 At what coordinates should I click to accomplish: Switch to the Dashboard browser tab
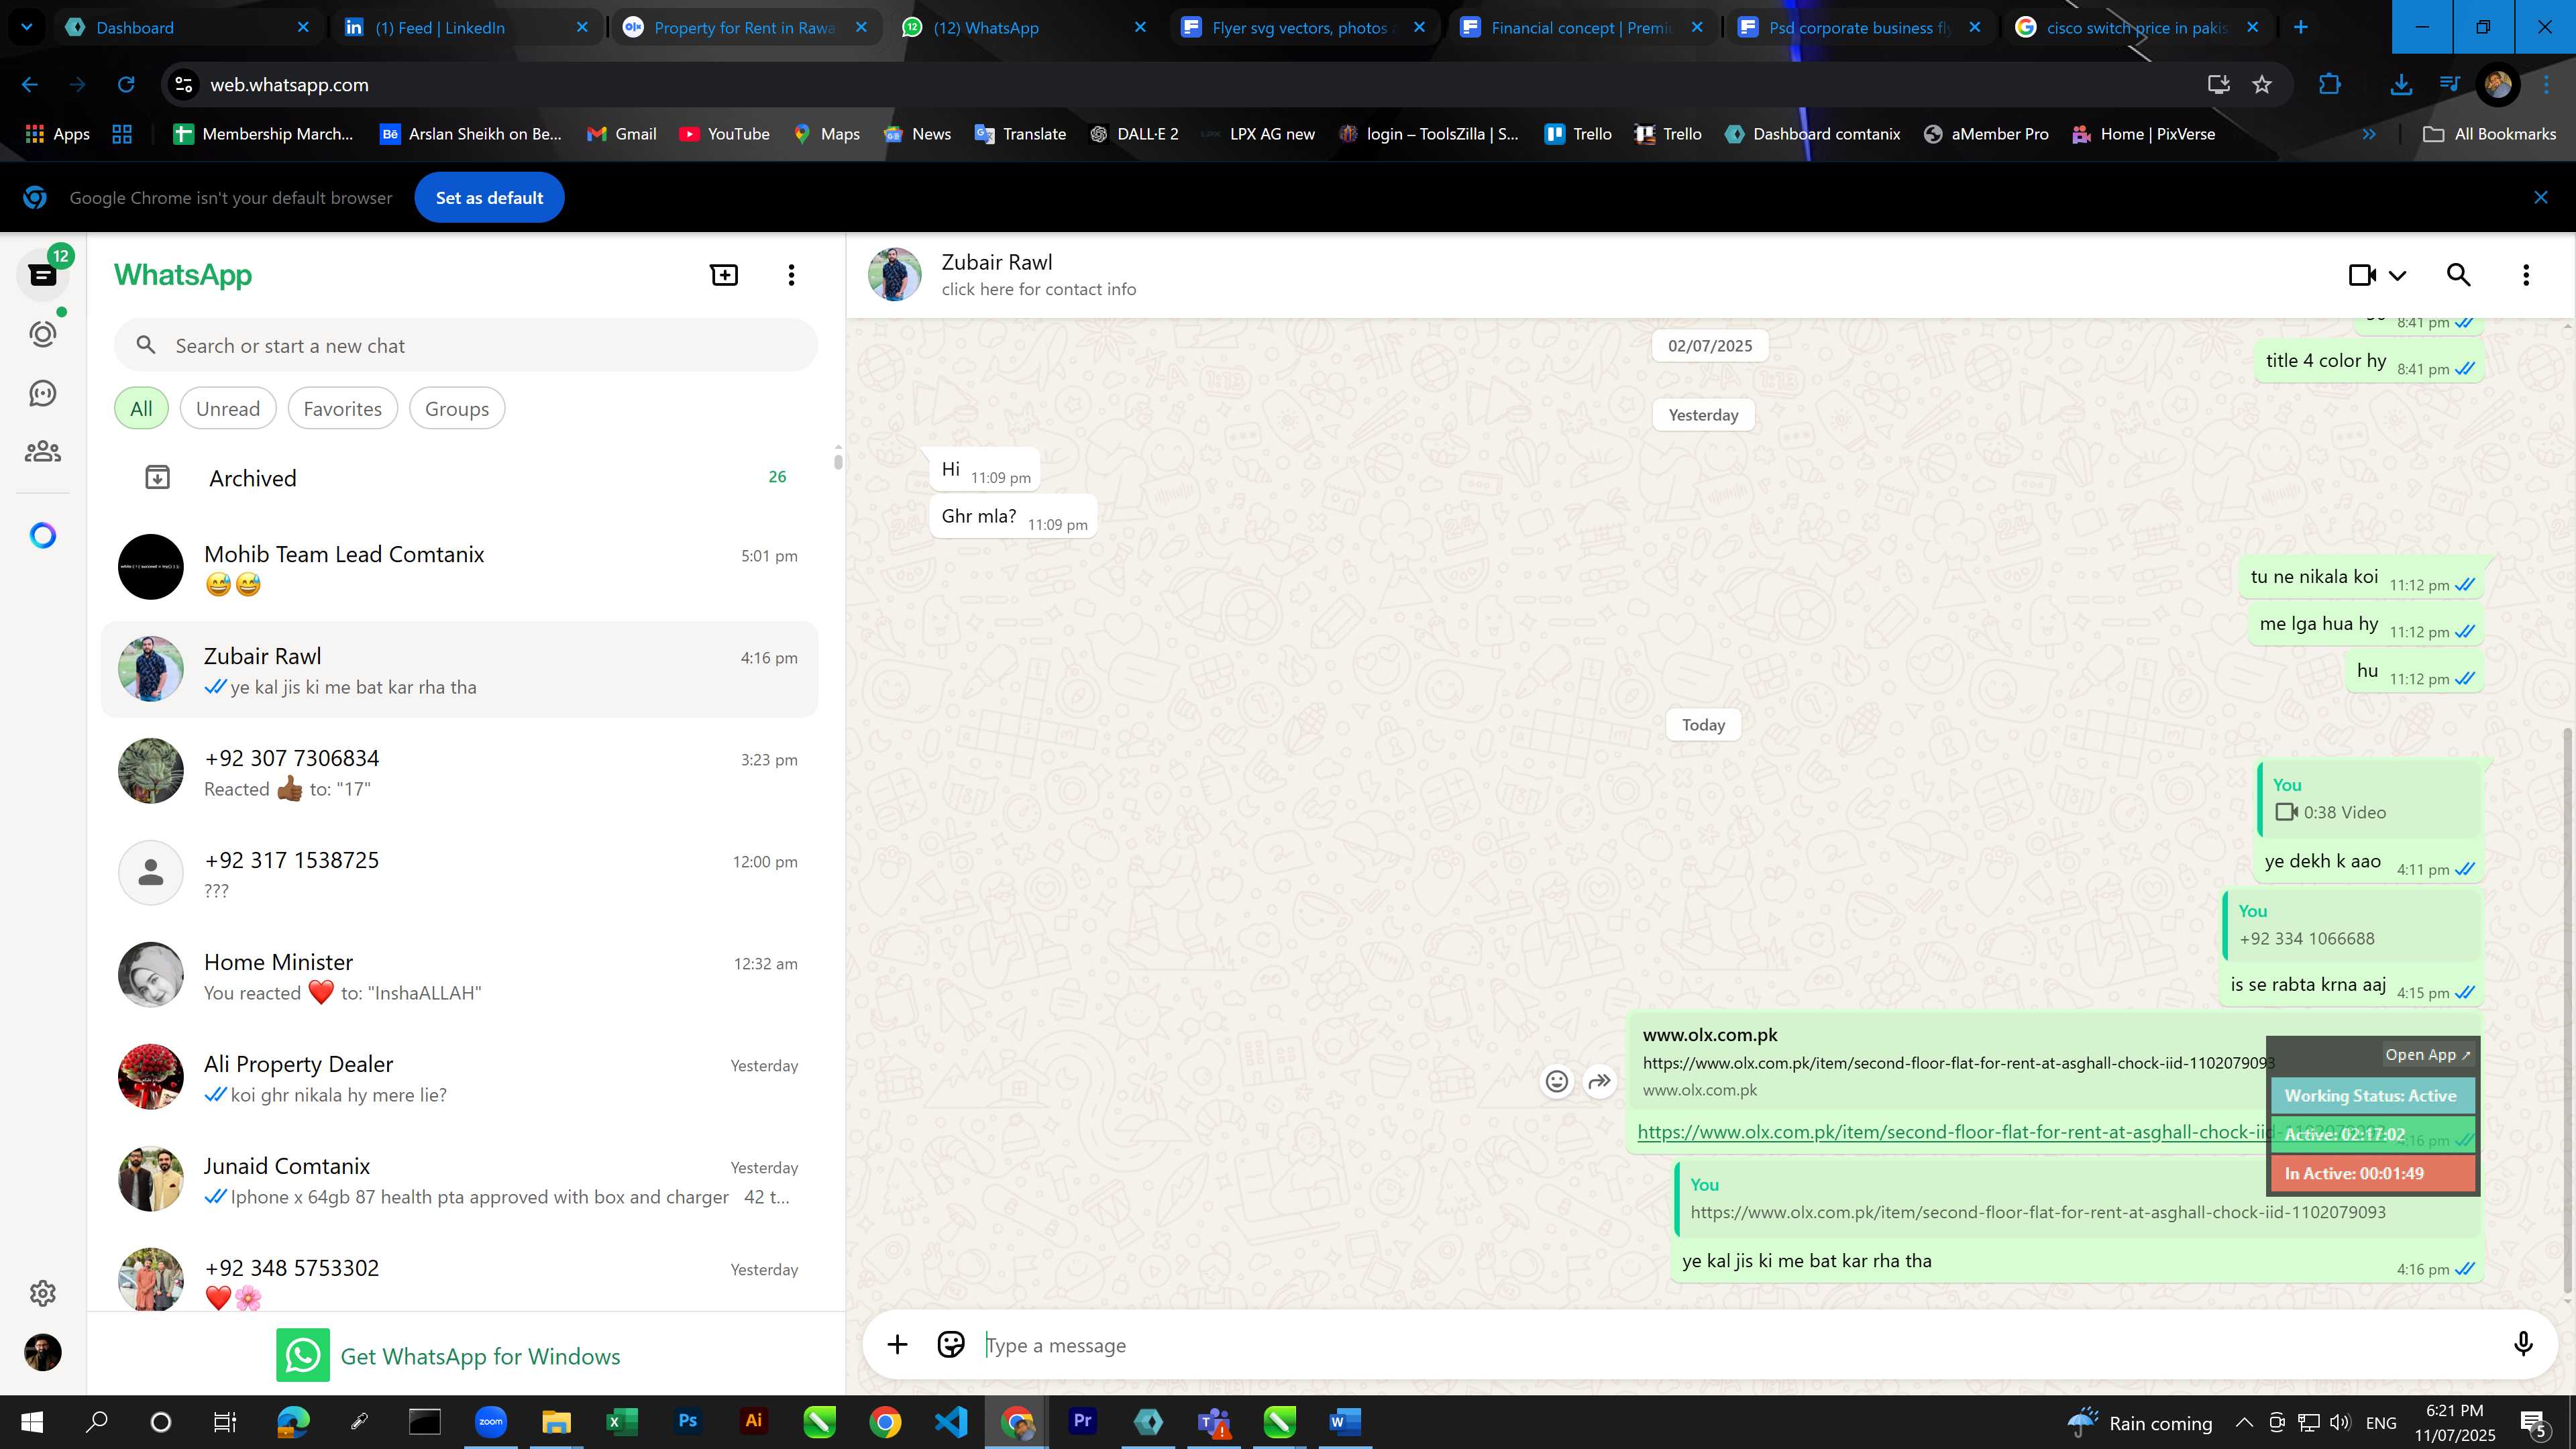click(x=188, y=27)
